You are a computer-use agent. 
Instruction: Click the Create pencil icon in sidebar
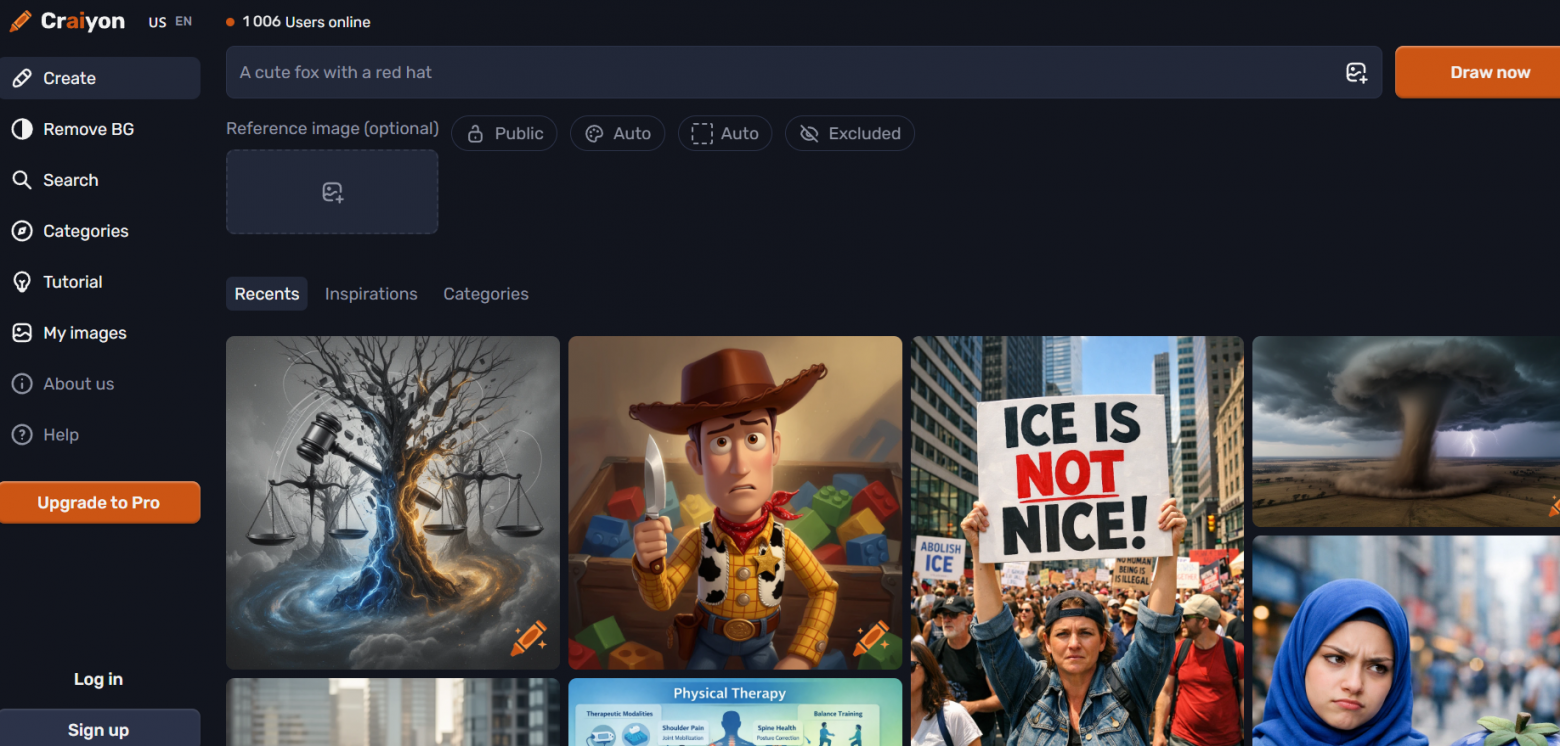[x=22, y=78]
